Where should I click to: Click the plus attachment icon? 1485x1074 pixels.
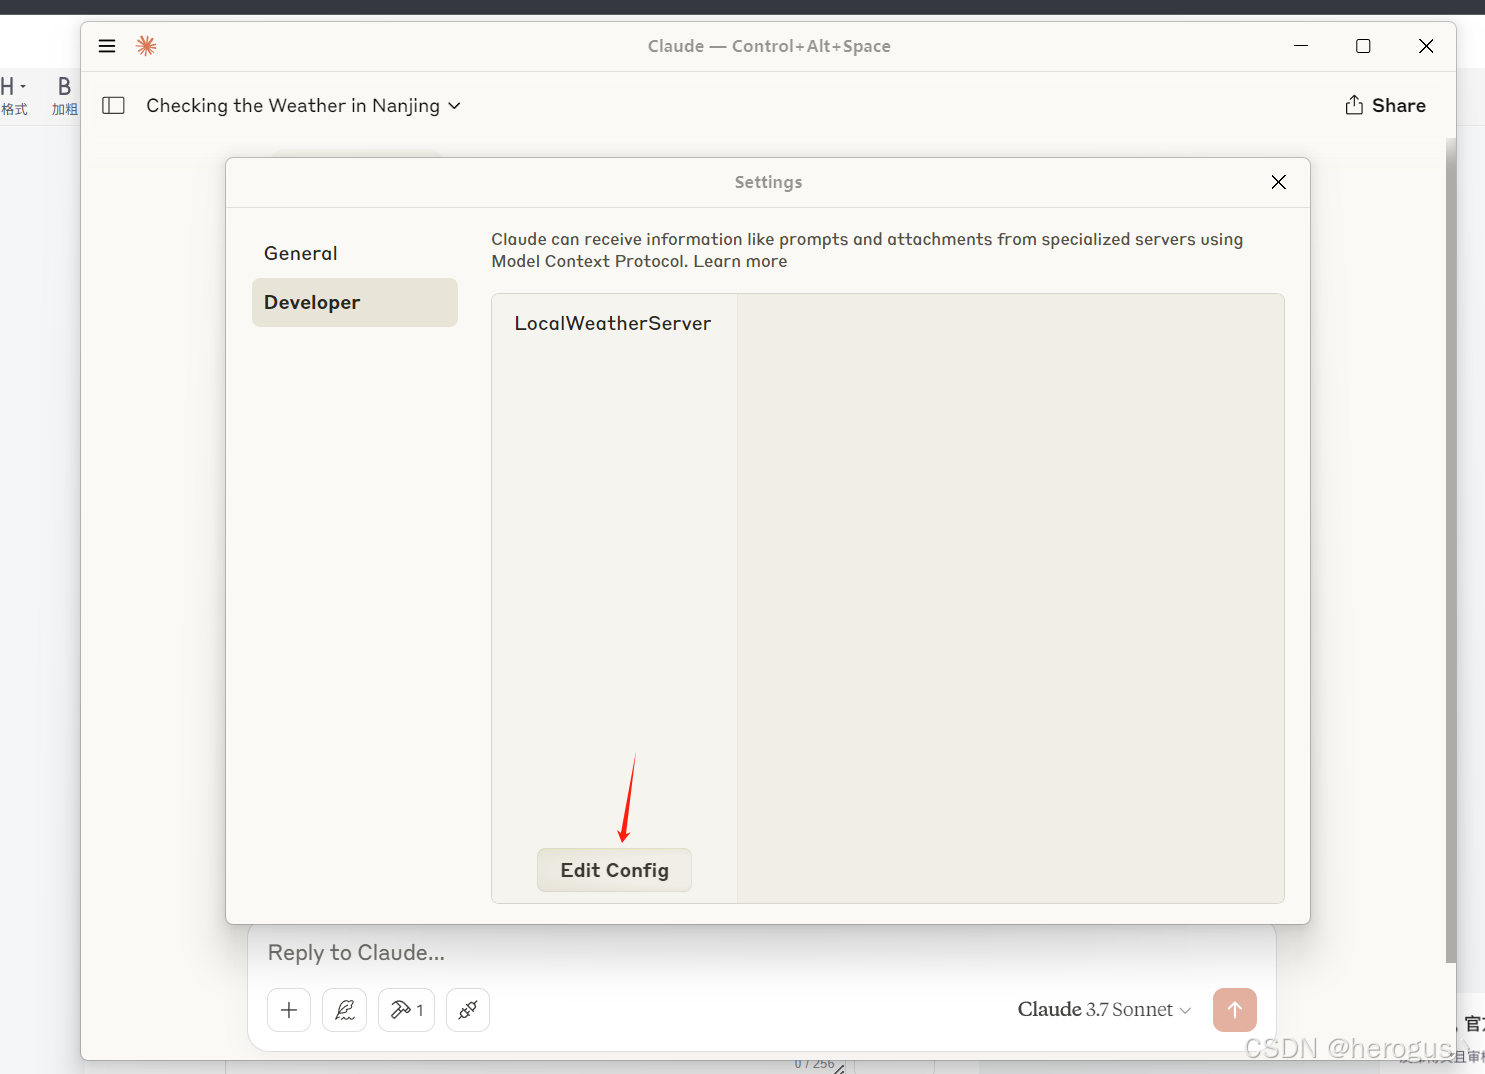pos(289,1010)
